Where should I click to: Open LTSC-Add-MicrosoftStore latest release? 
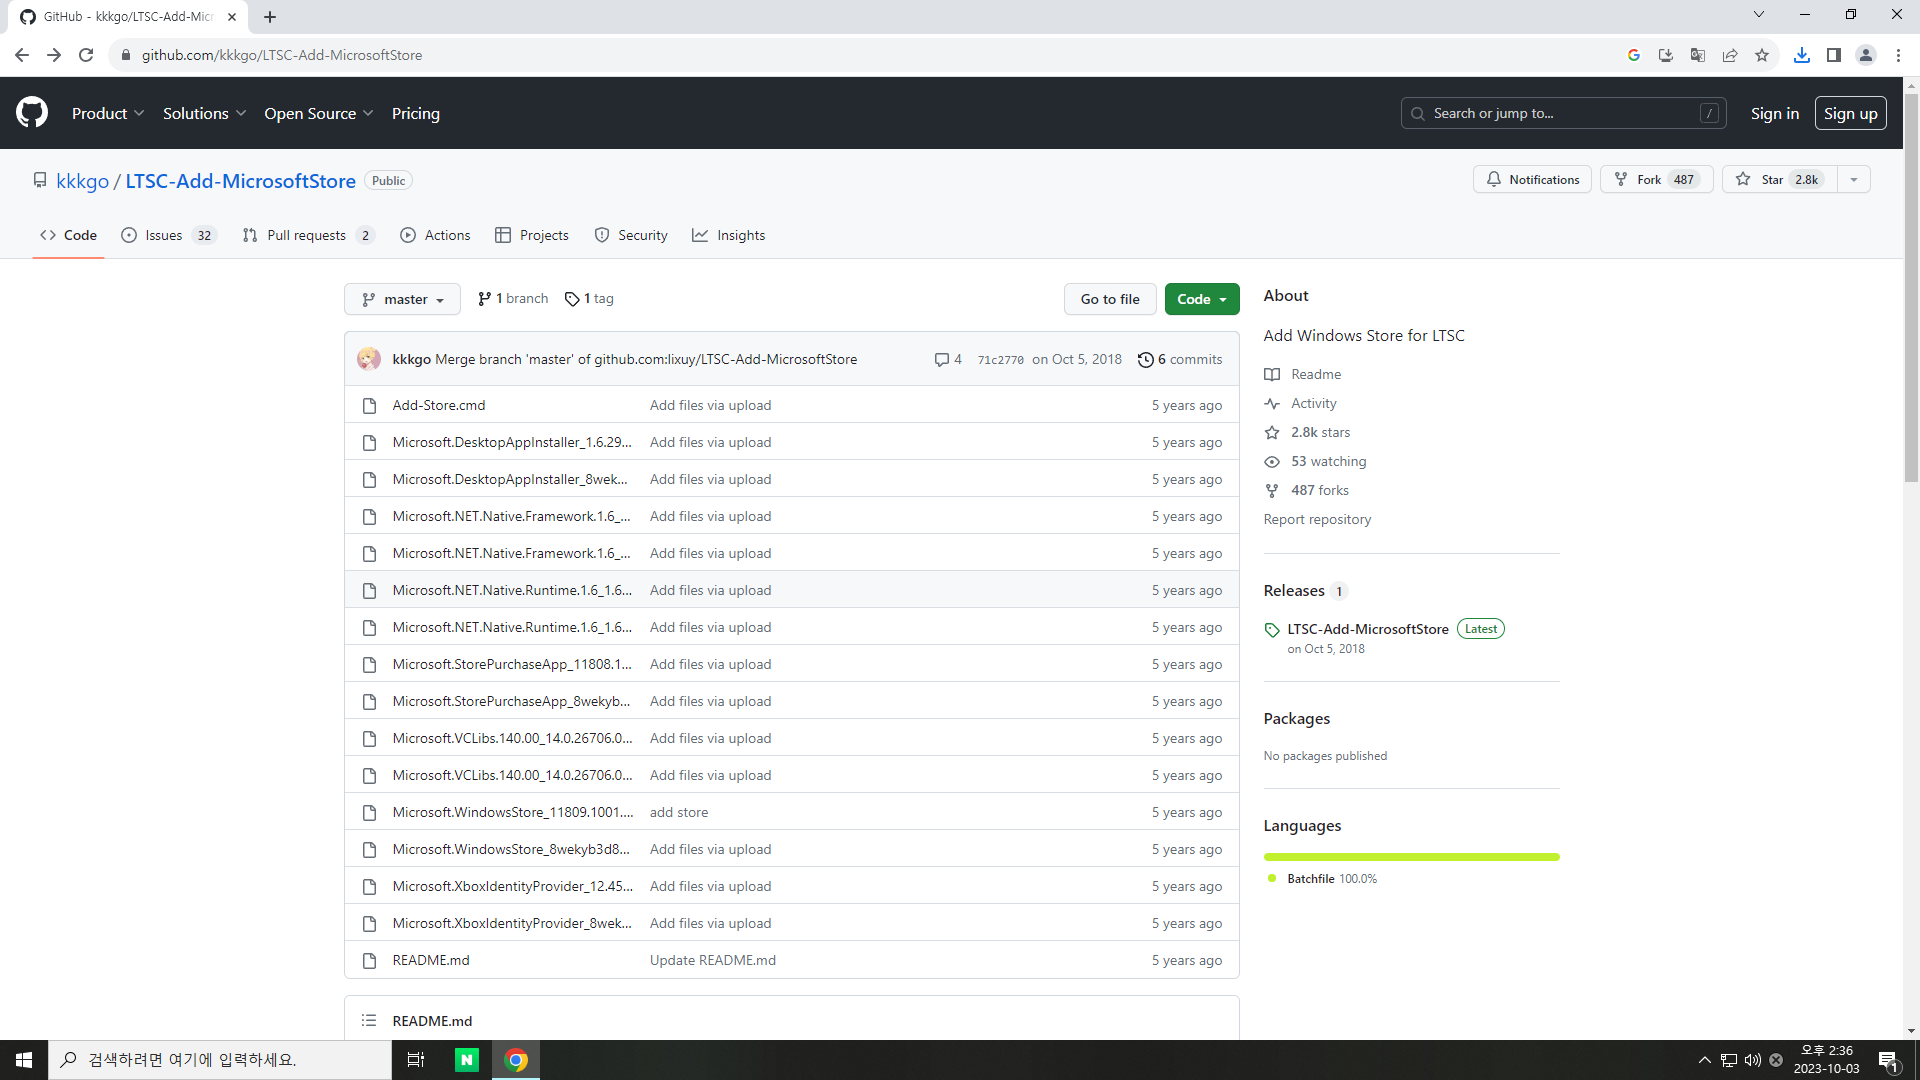pyautogui.click(x=1367, y=629)
